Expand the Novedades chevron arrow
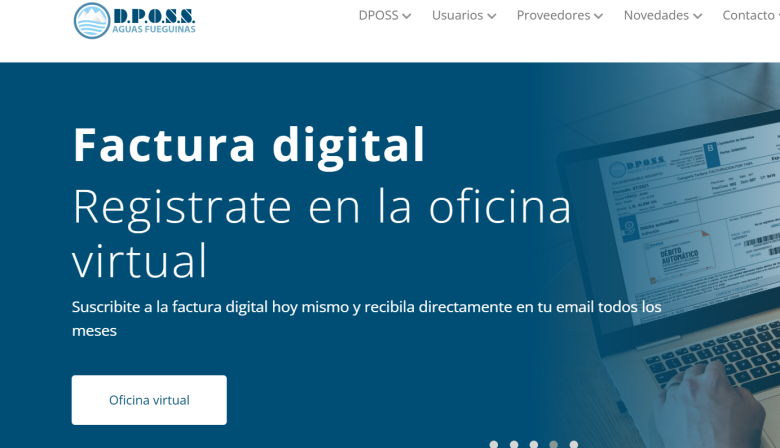Screen dimensions: 780x448 pos(697,16)
